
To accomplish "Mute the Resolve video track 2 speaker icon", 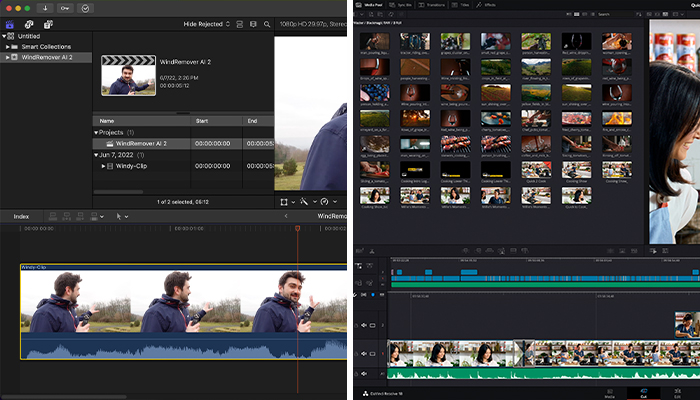I will tap(364, 325).
